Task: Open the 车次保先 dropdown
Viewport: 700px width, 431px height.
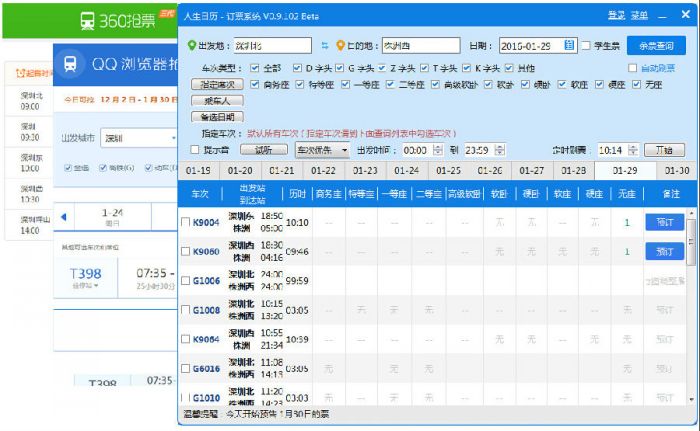Action: 322,150
